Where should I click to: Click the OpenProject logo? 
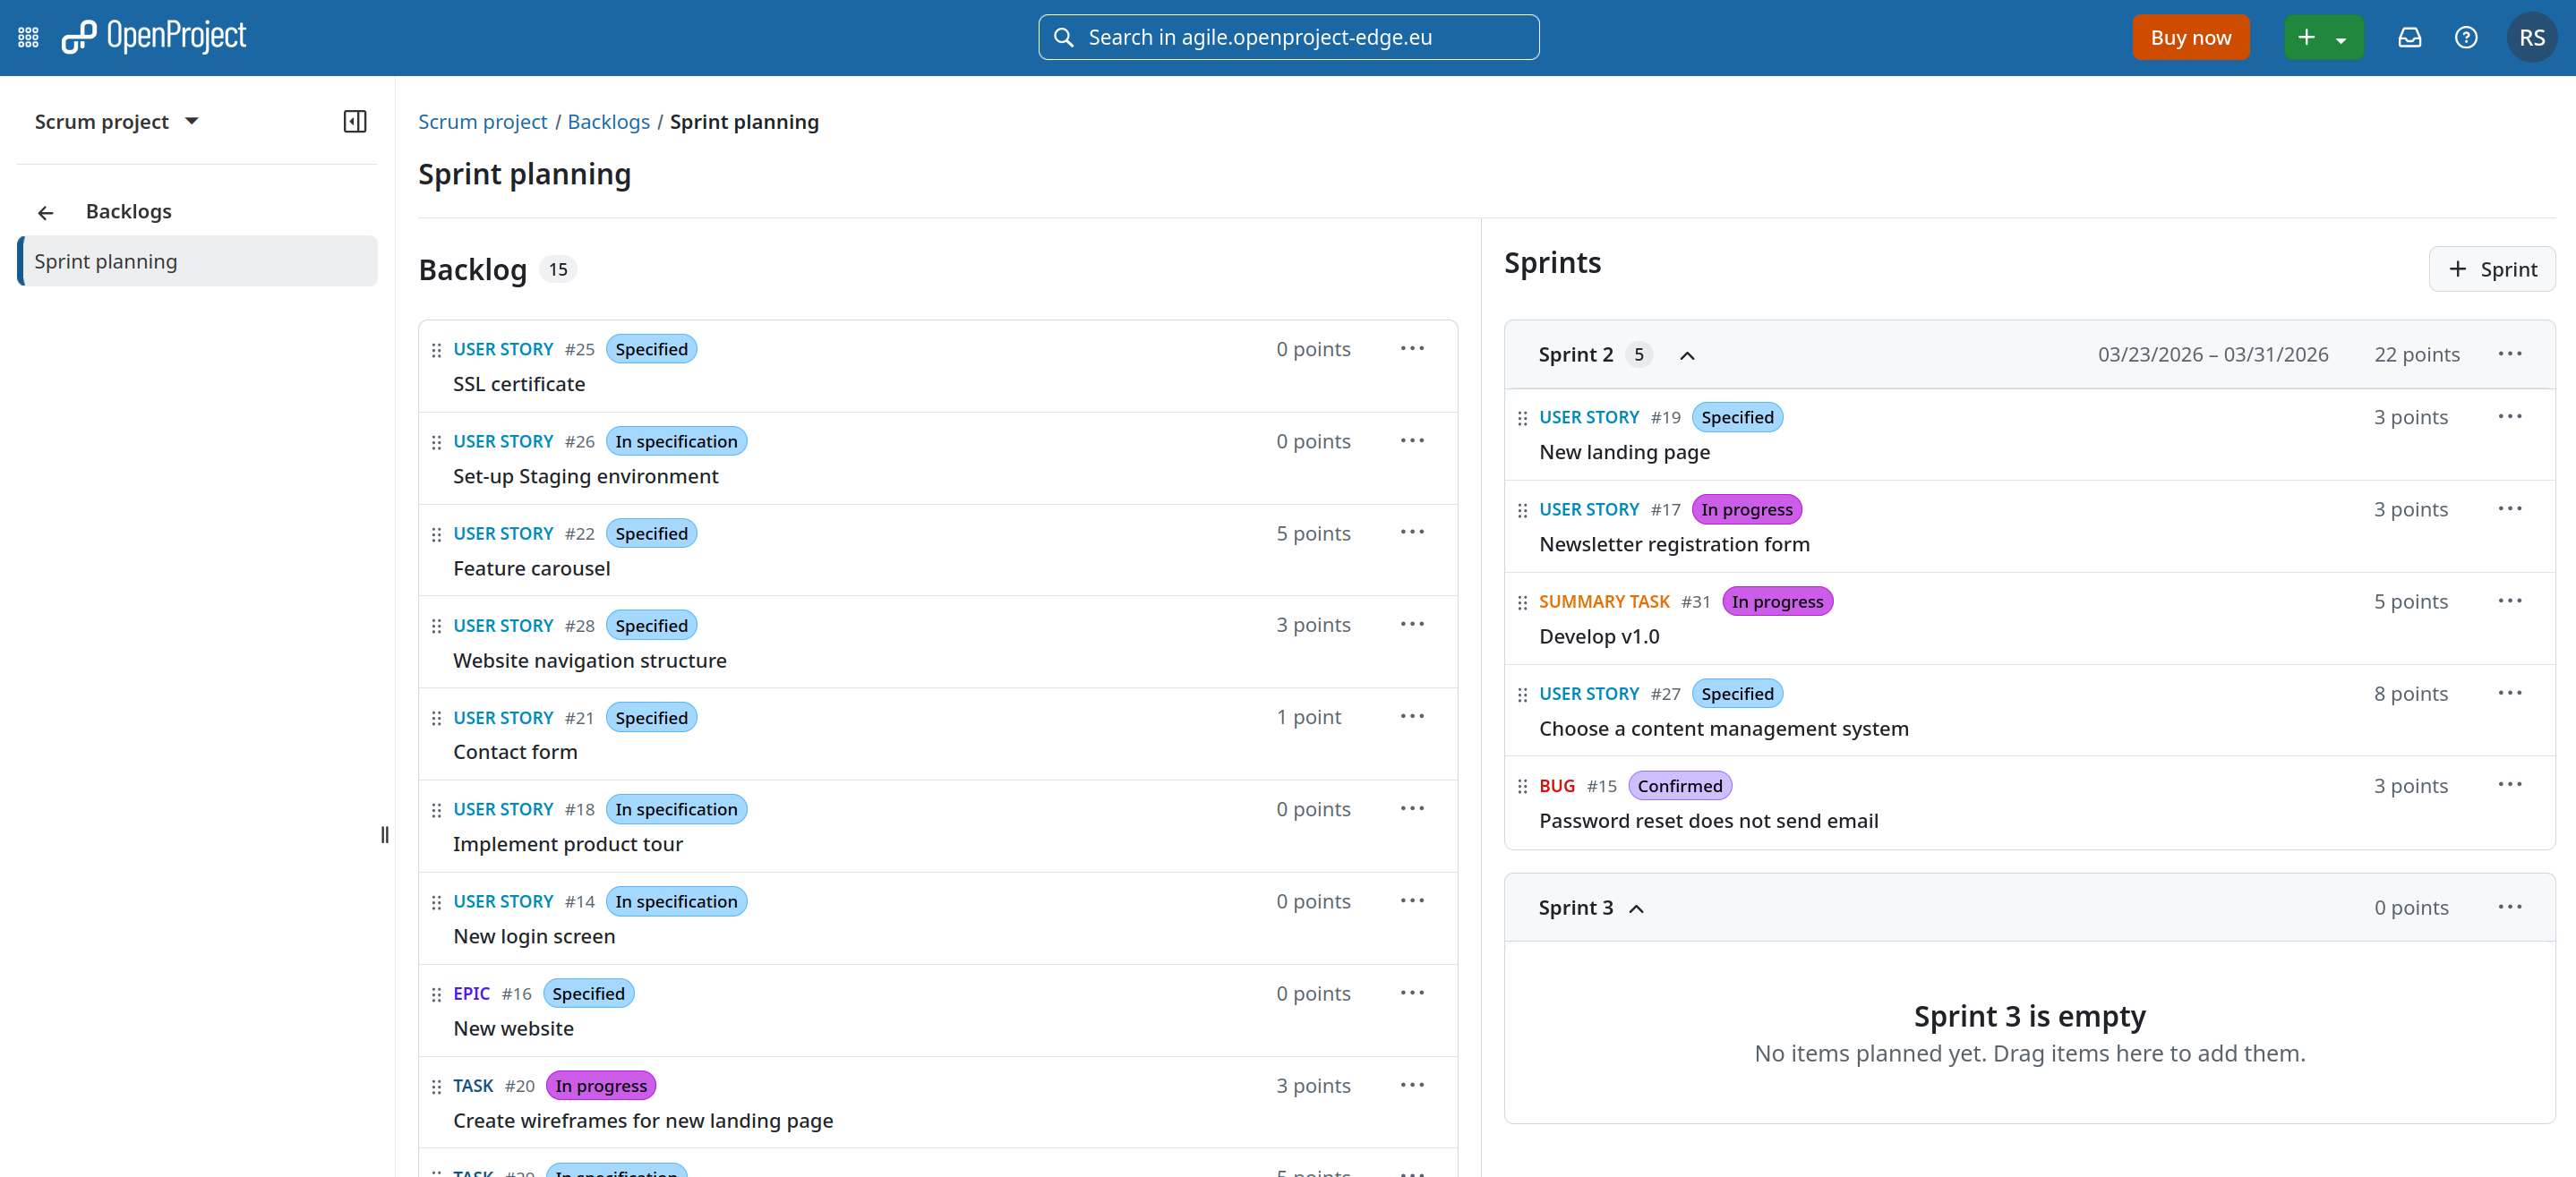click(153, 36)
